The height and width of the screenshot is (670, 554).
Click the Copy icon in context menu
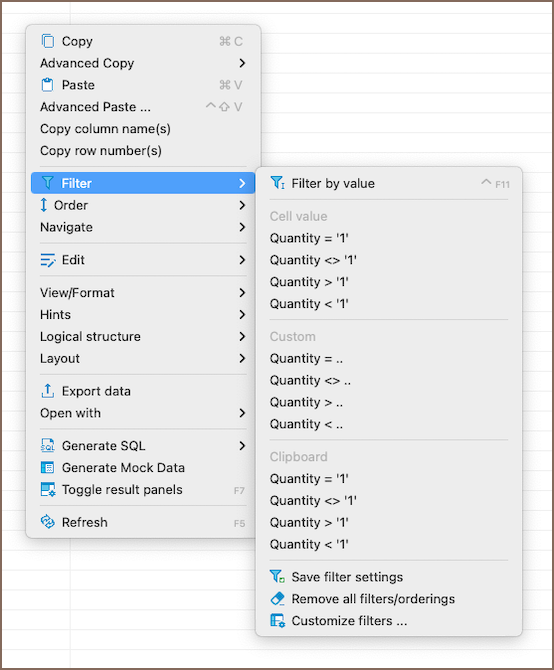tap(47, 41)
